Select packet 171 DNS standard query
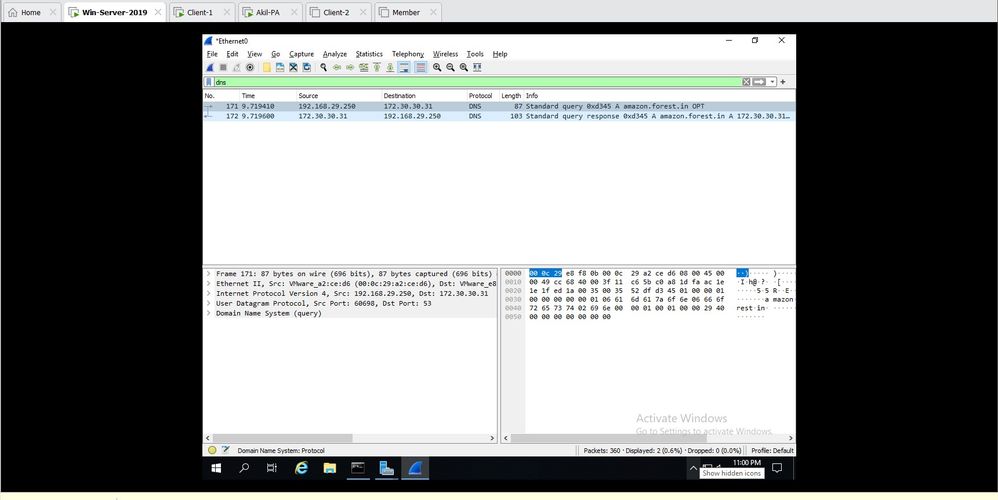Viewport: 998px width, 500px height. coord(499,106)
